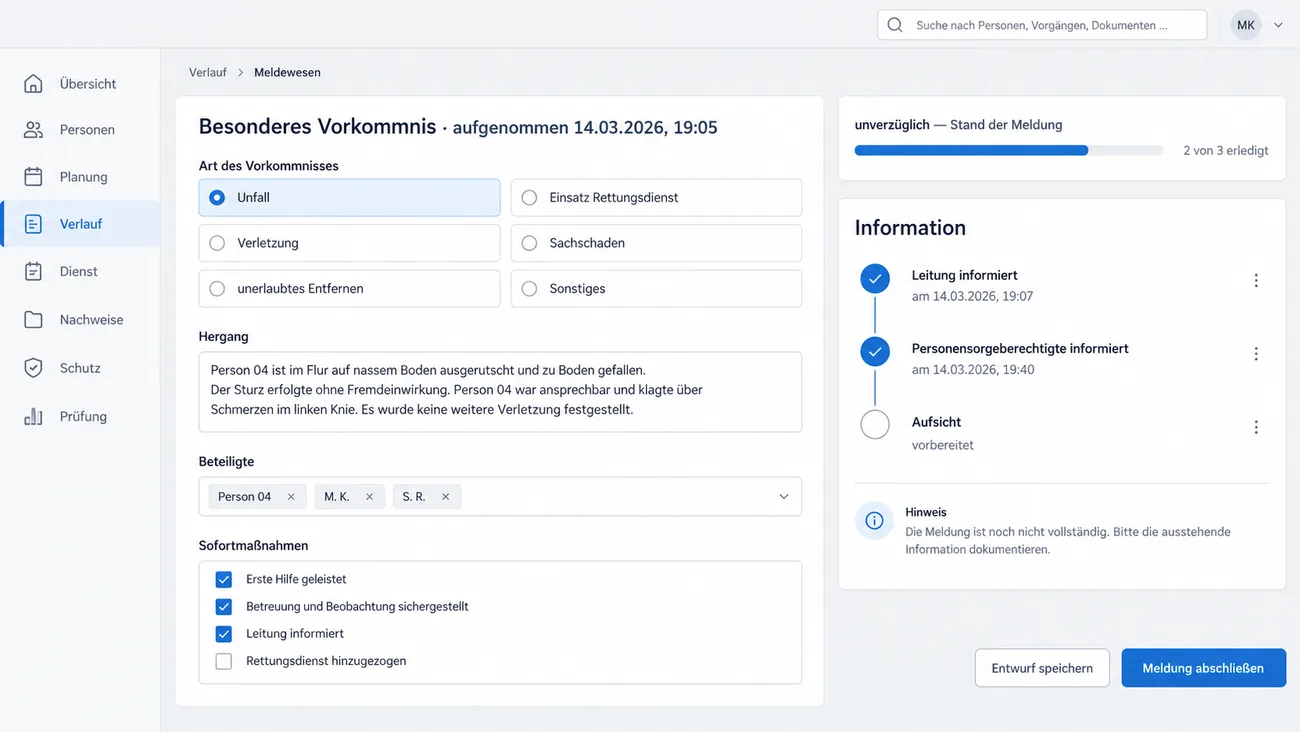1300x732 pixels.
Task: Open Übersicht in the sidebar
Action: 80,84
